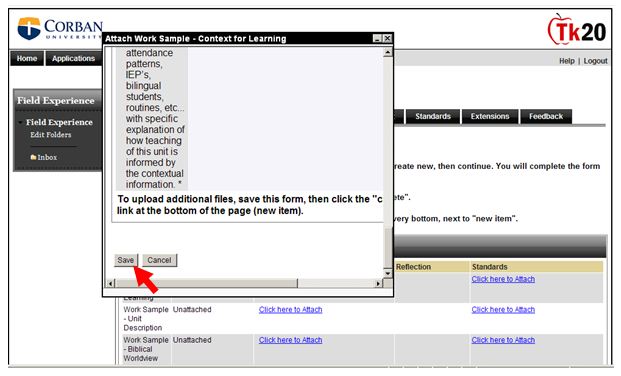Click the dialog horizontal scrollbar thumb
This screenshot has height=376, width=621.
[x=206, y=283]
